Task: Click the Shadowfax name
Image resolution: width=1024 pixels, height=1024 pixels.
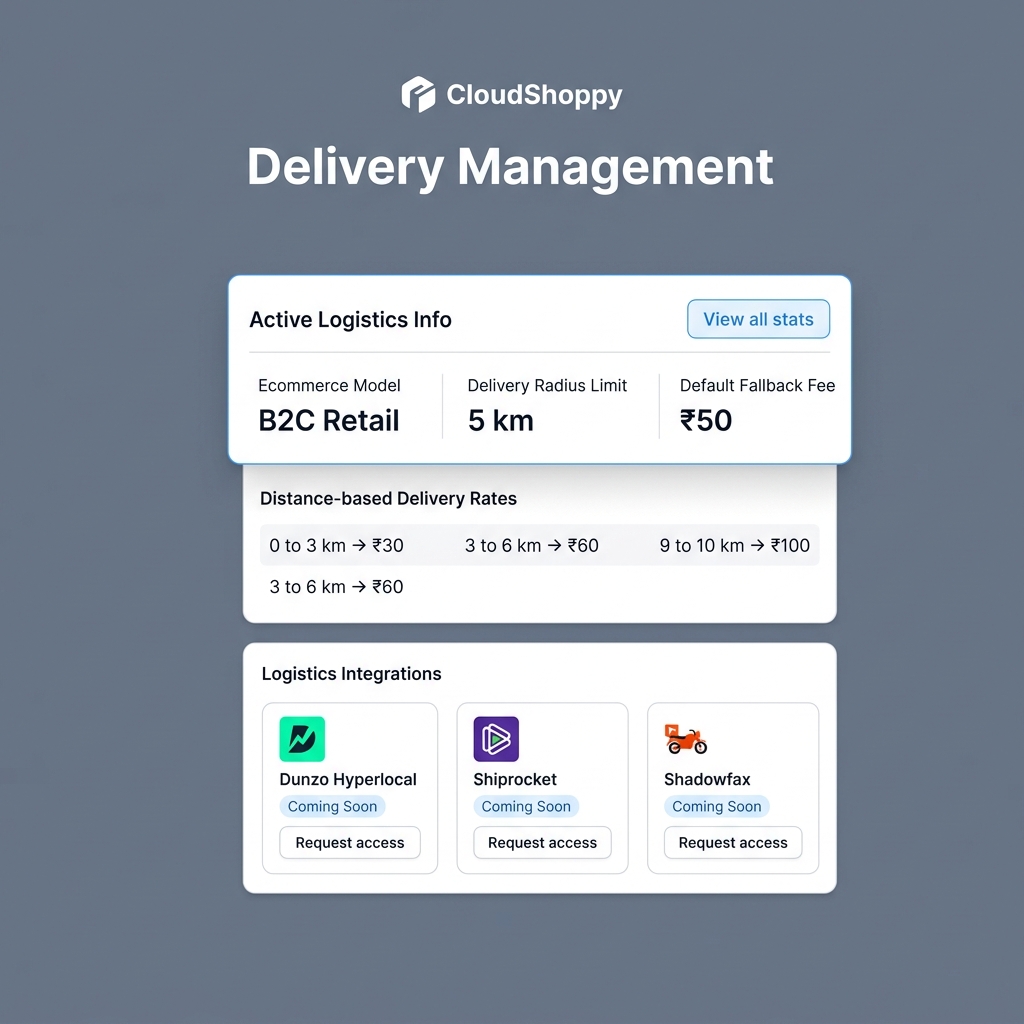Action: point(707,779)
